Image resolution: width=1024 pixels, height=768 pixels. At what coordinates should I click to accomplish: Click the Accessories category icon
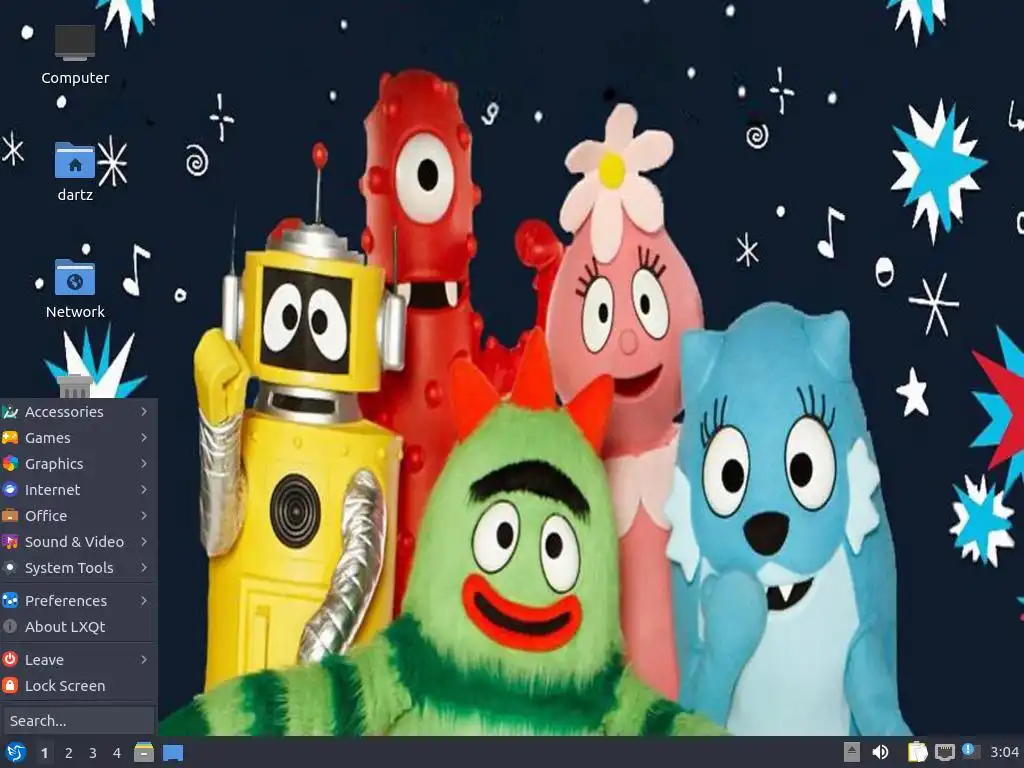10,411
